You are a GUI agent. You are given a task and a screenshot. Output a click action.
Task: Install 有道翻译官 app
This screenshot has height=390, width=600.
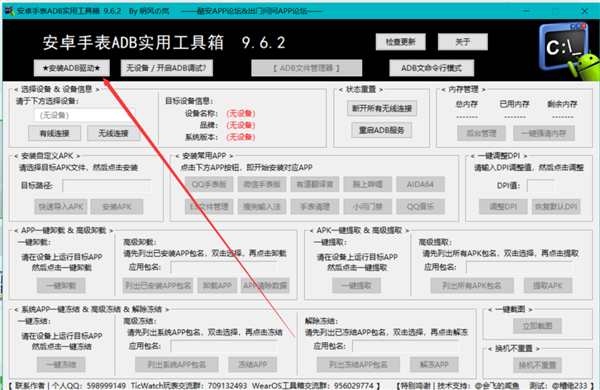tap(315, 184)
